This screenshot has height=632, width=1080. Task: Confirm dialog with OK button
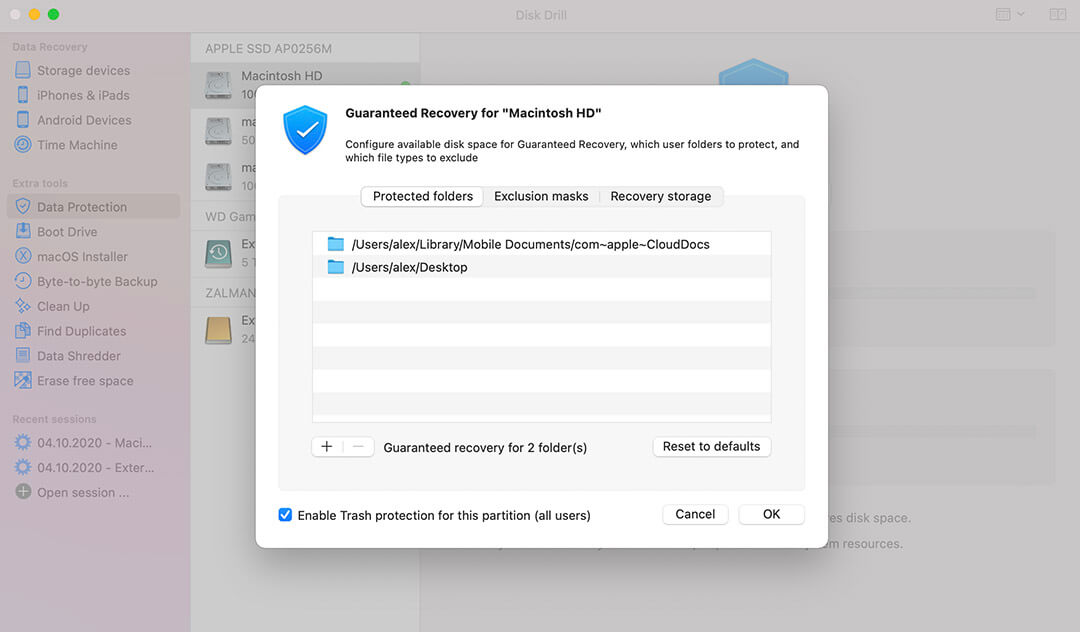(x=771, y=514)
